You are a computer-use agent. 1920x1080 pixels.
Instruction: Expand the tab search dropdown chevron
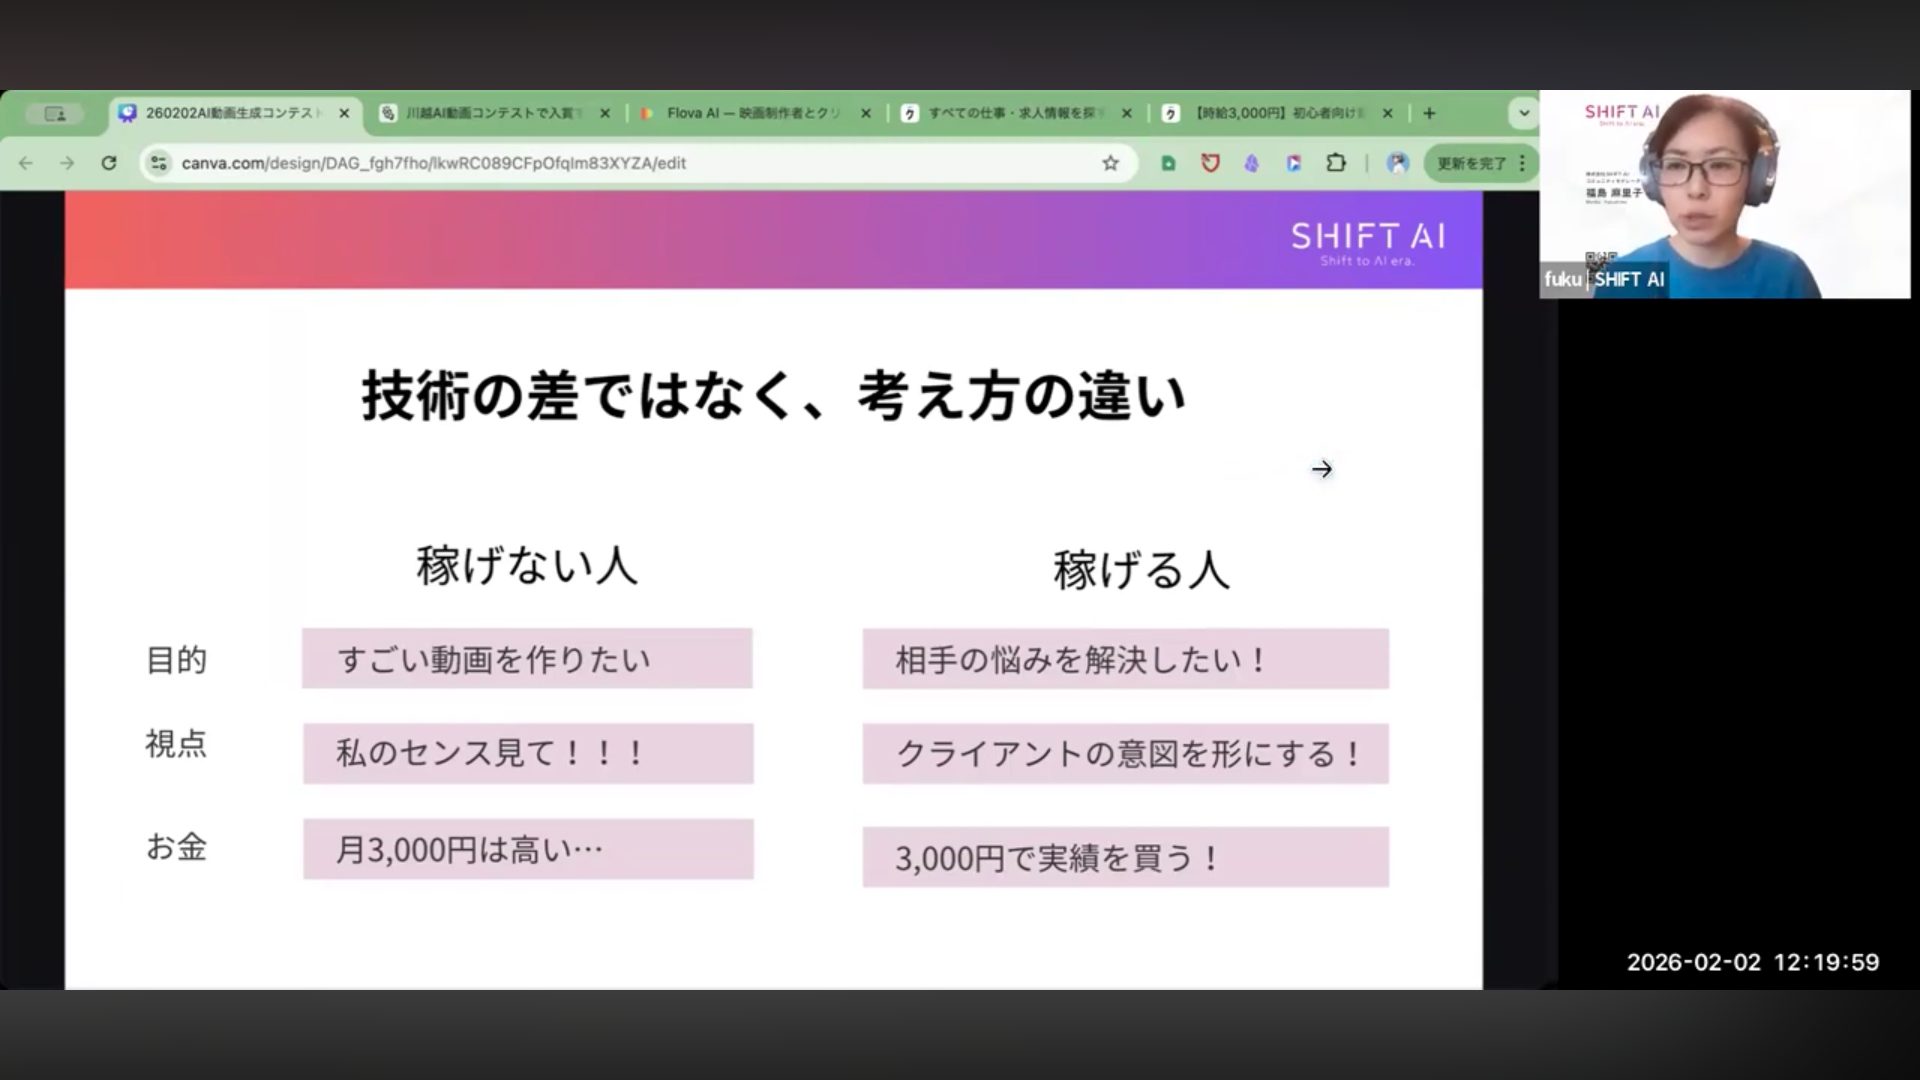tap(1524, 113)
